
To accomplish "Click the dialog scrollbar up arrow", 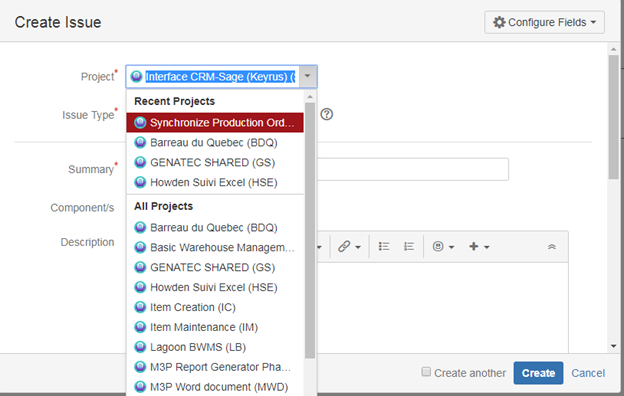I will [x=614, y=49].
